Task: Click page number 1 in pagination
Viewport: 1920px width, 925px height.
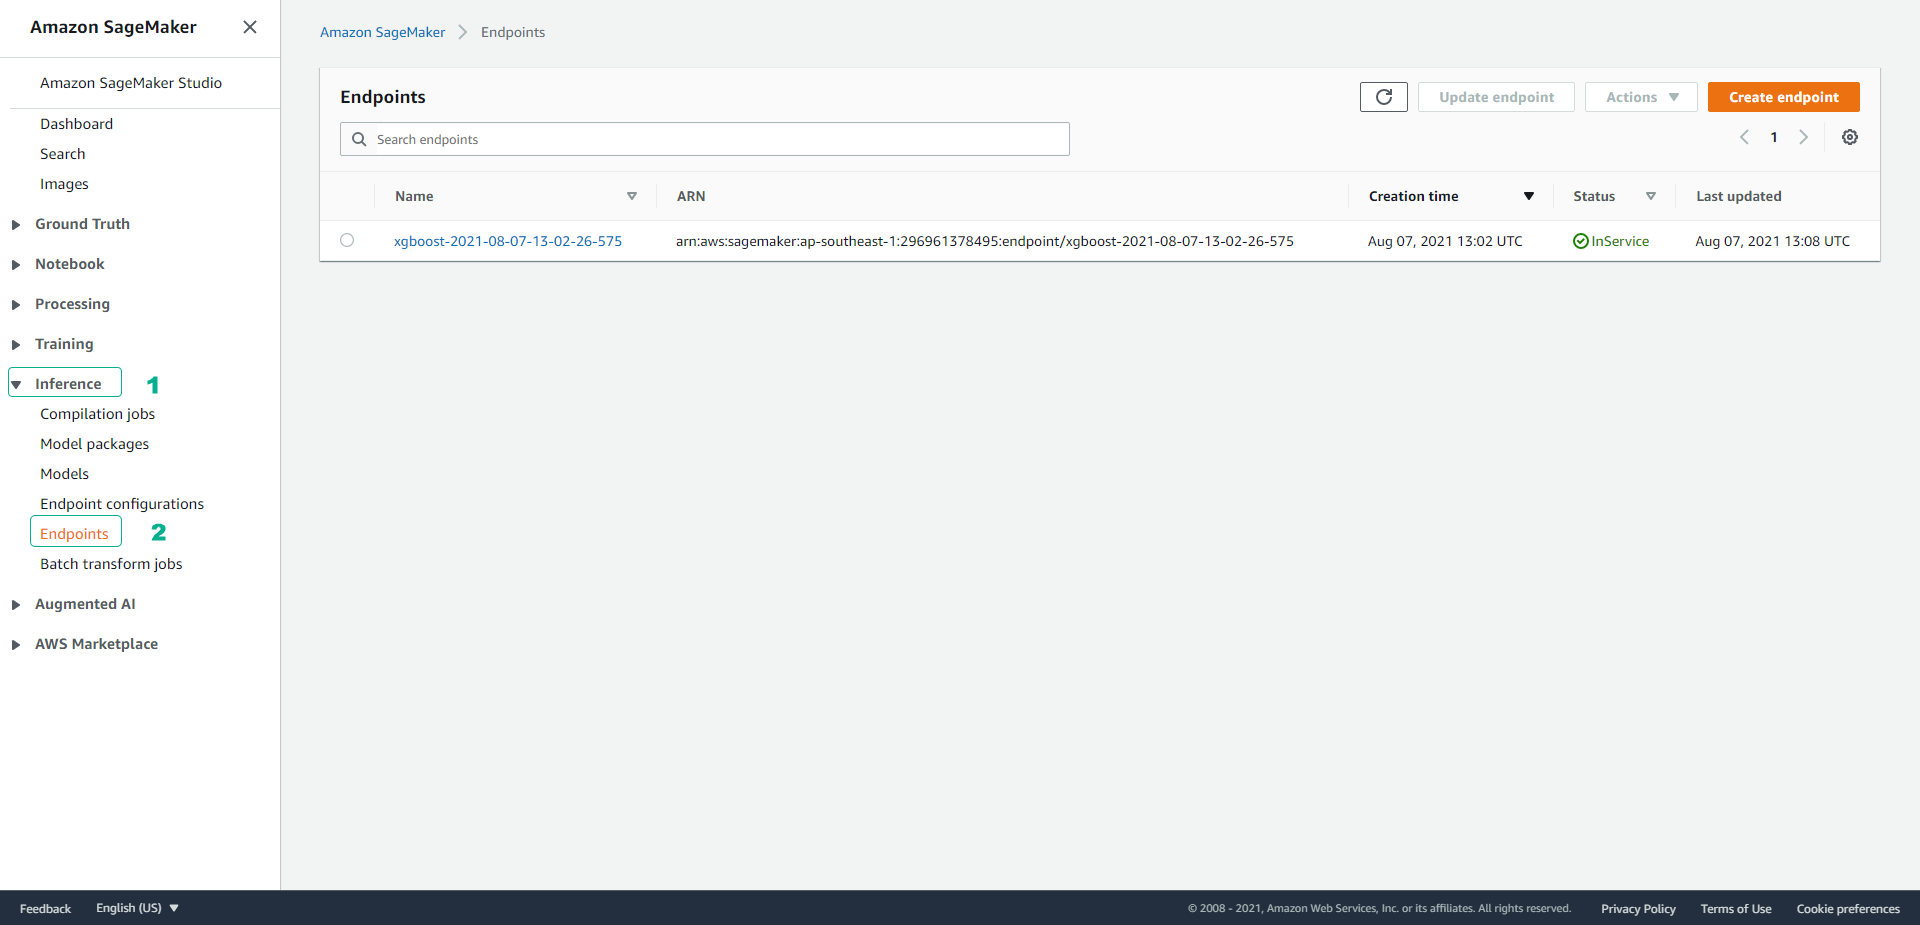Action: click(x=1774, y=137)
